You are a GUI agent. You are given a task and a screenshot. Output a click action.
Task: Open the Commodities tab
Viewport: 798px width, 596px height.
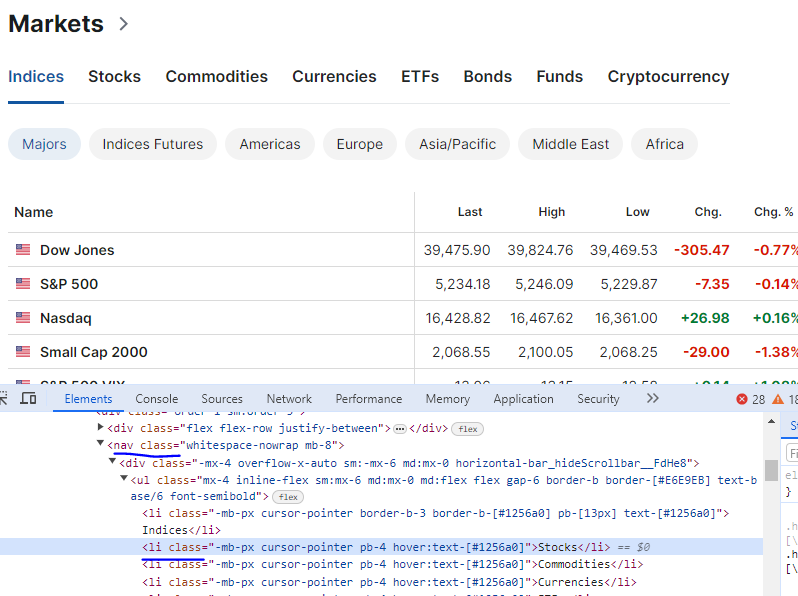(x=216, y=76)
